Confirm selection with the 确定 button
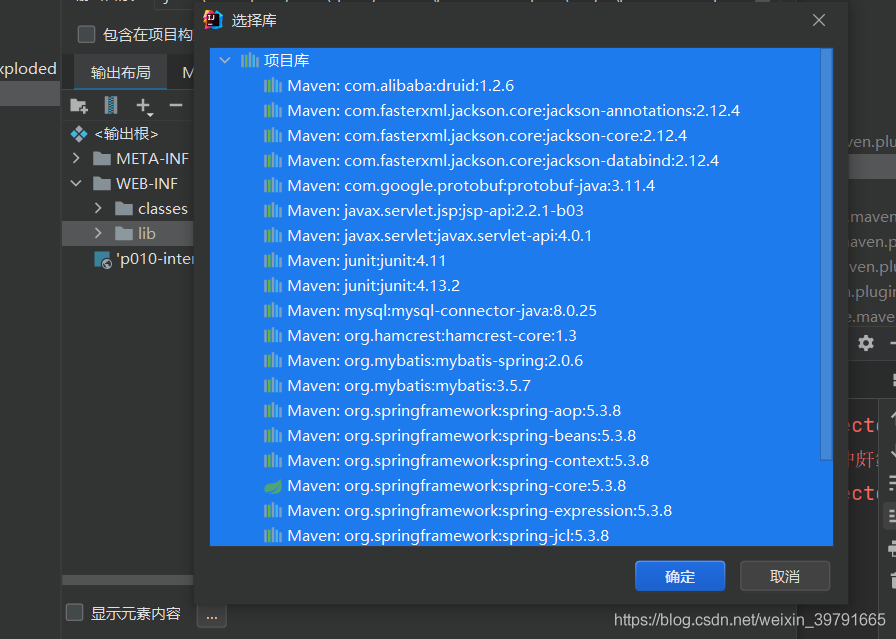This screenshot has width=896, height=639. pyautogui.click(x=680, y=576)
